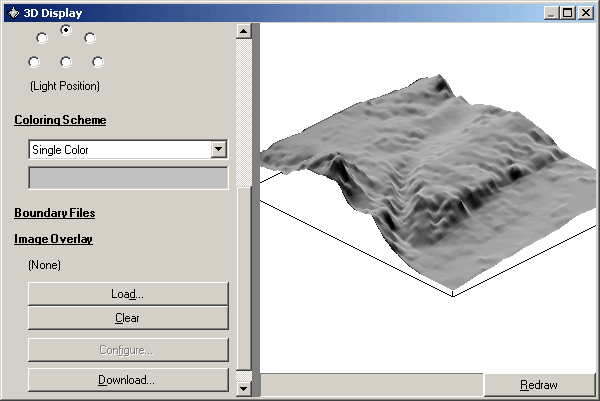Select the upper-right light position radio button
The height and width of the screenshot is (401, 600).
(x=90, y=38)
